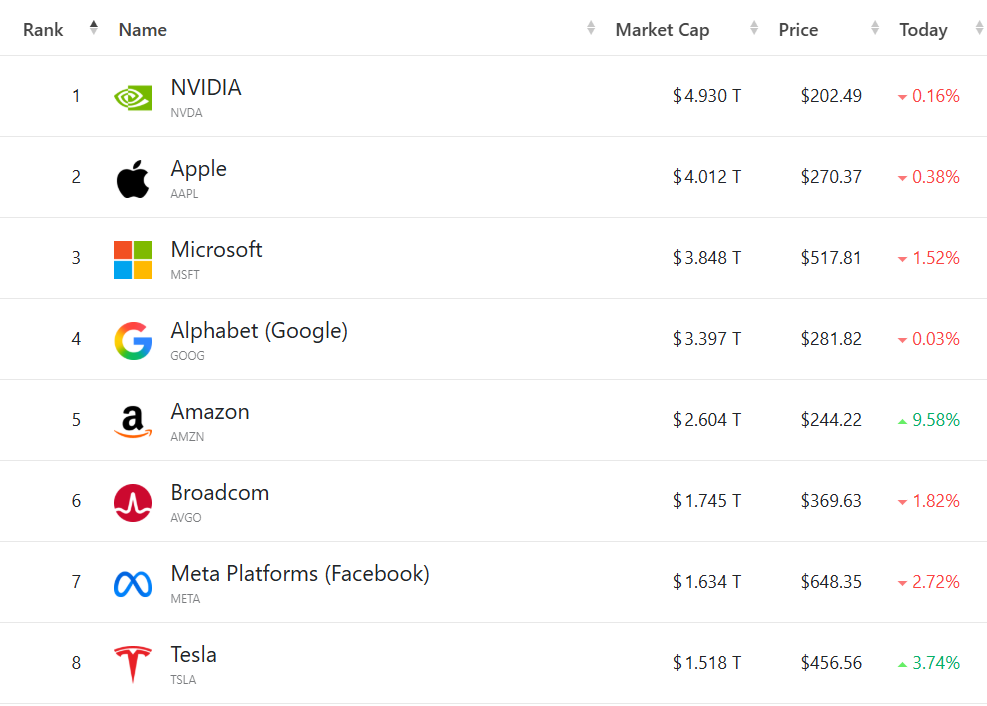Click the Today column header
The image size is (987, 706).
(923, 30)
